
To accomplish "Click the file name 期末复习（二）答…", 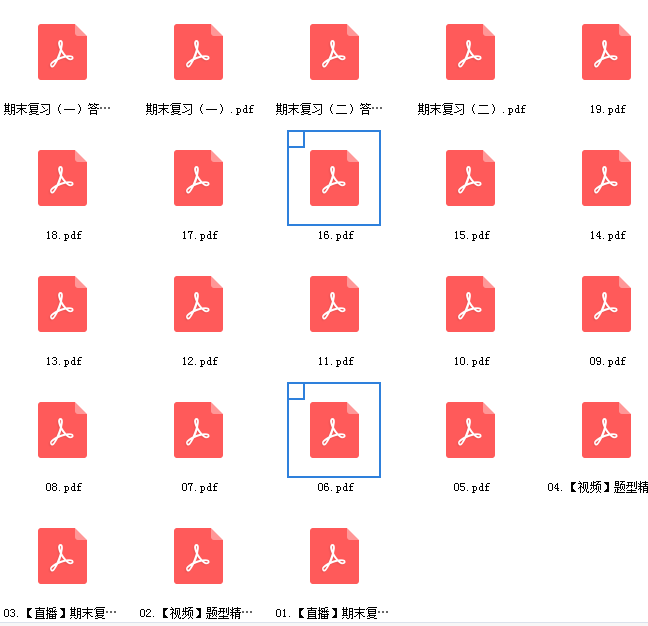I will tap(329, 109).
